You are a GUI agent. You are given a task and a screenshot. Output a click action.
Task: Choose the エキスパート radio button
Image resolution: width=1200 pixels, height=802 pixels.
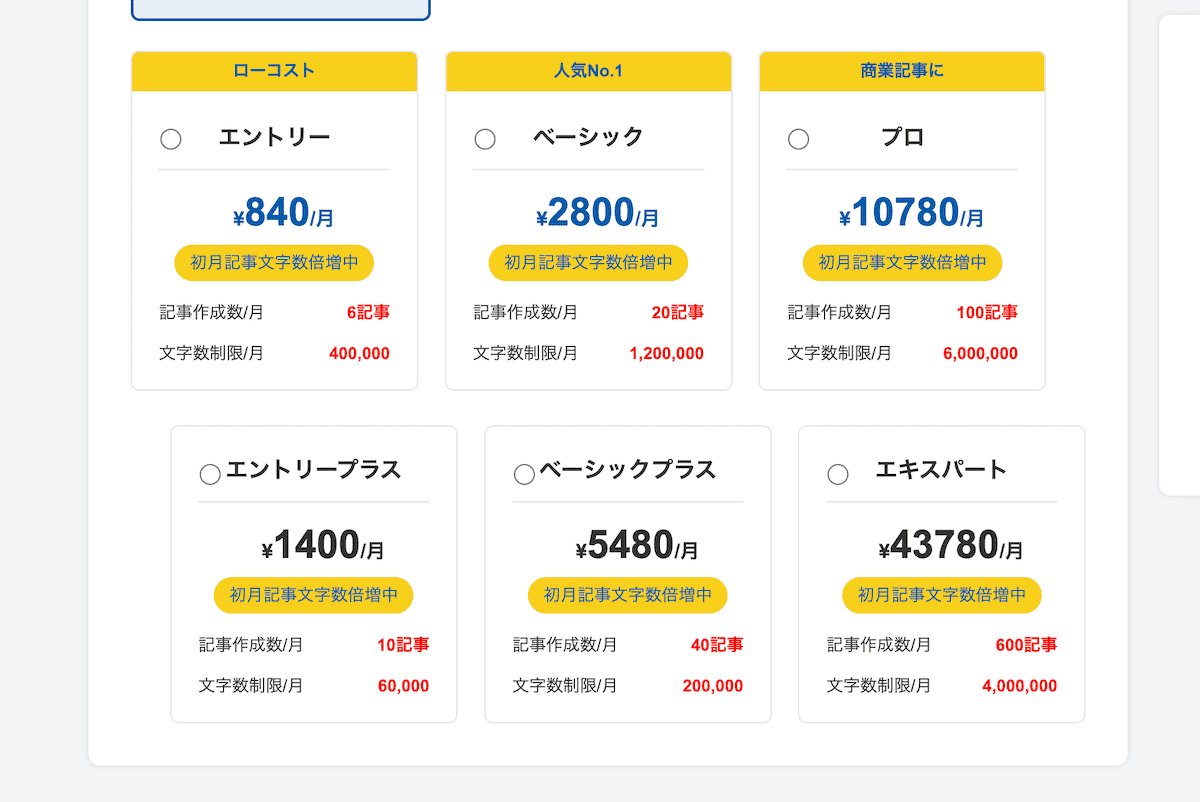click(838, 474)
